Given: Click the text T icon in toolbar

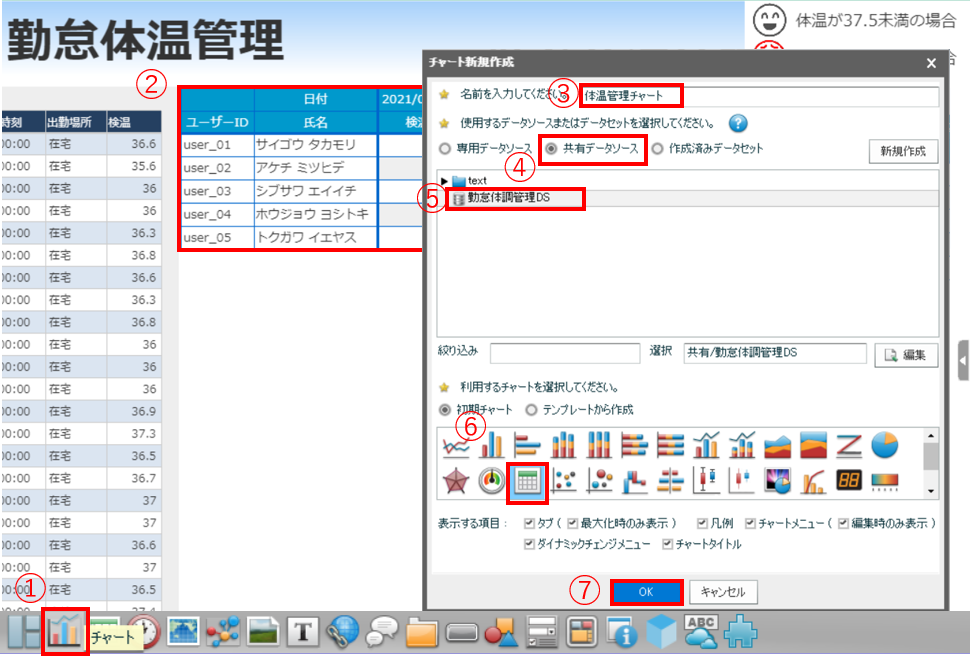Looking at the screenshot, I should [302, 632].
